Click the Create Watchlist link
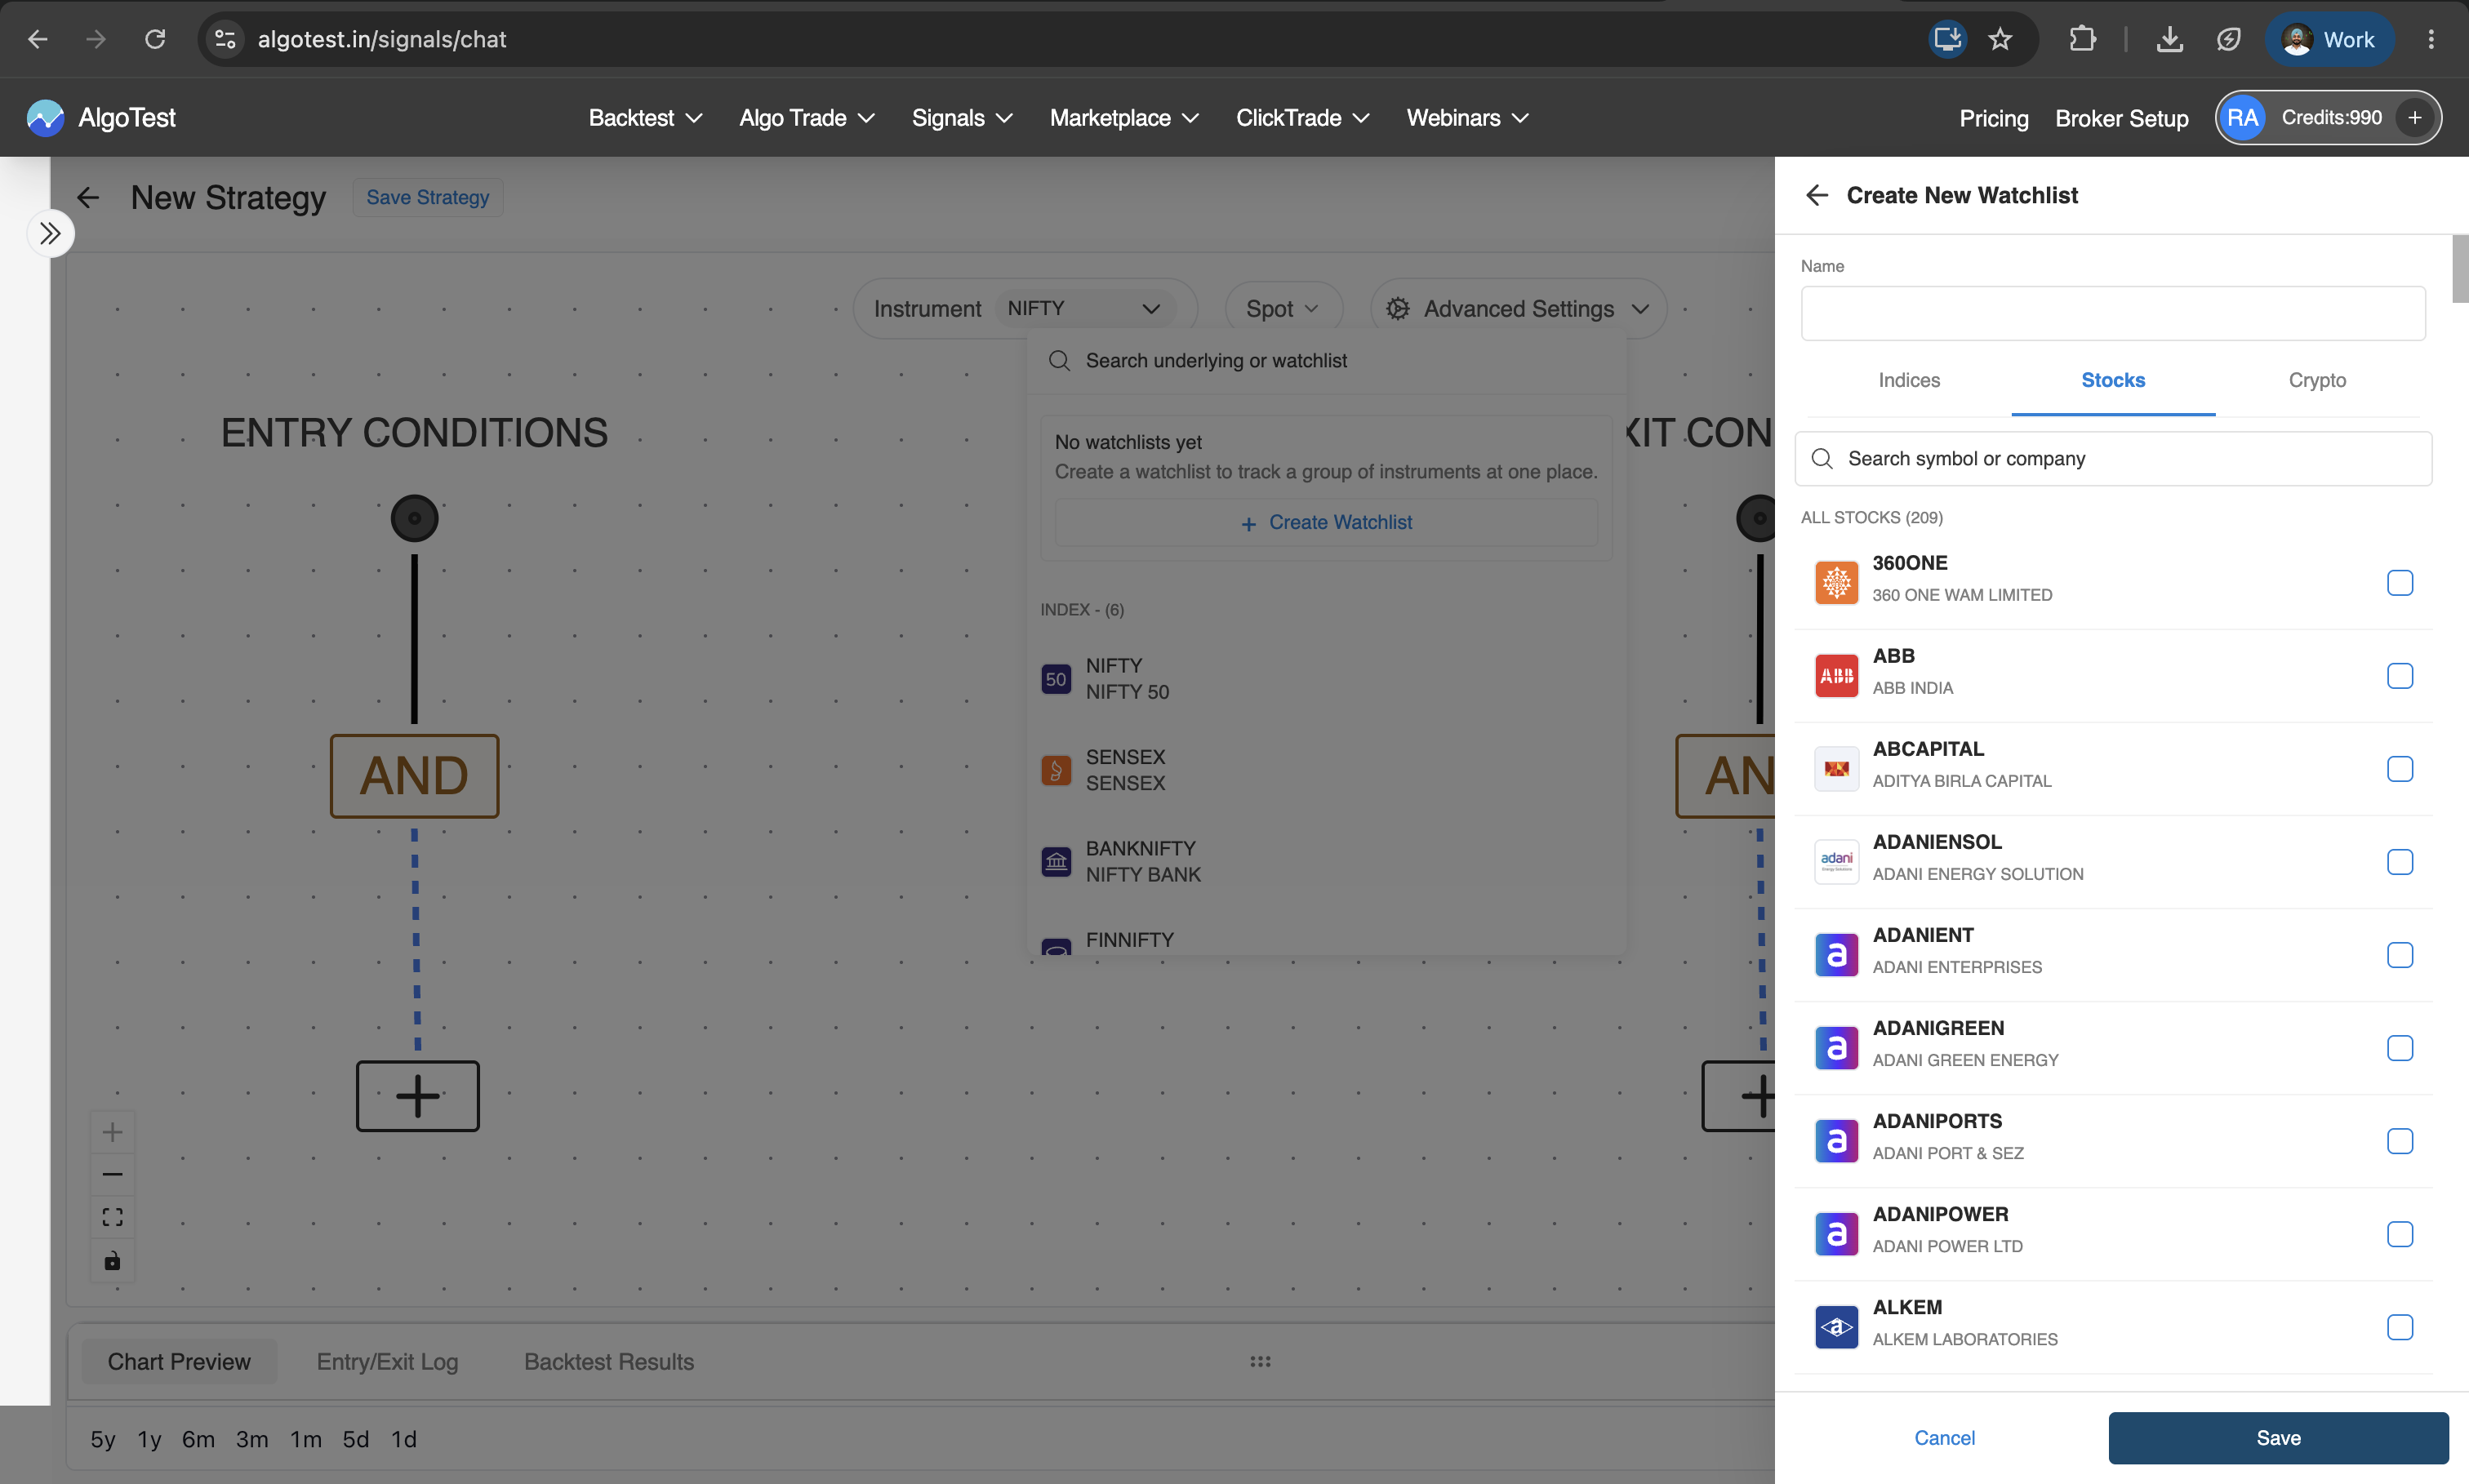 tap(1326, 522)
